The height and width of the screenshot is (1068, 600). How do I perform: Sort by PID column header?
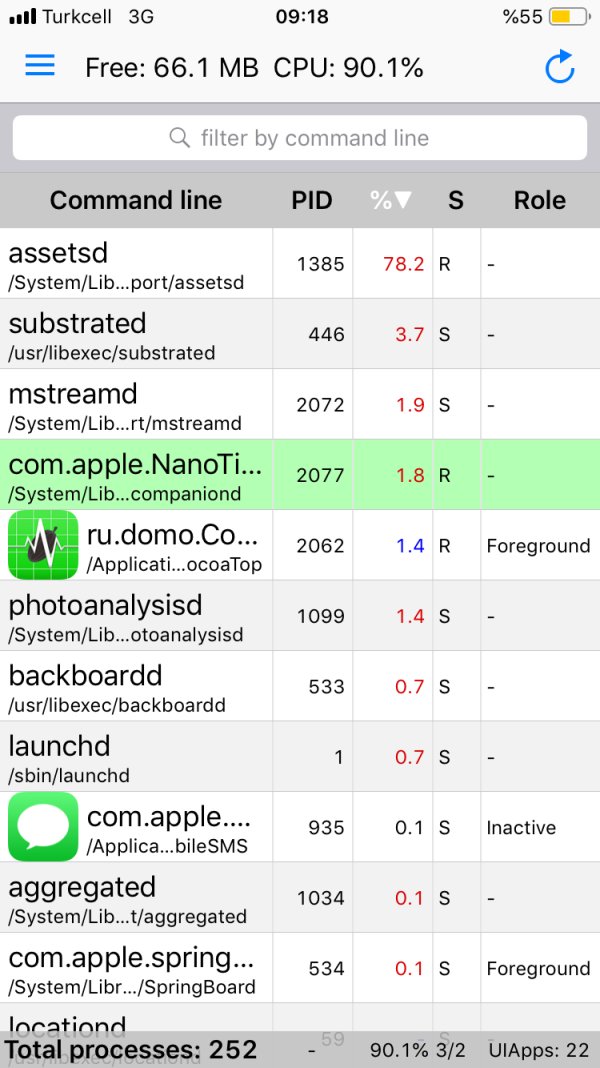click(312, 200)
